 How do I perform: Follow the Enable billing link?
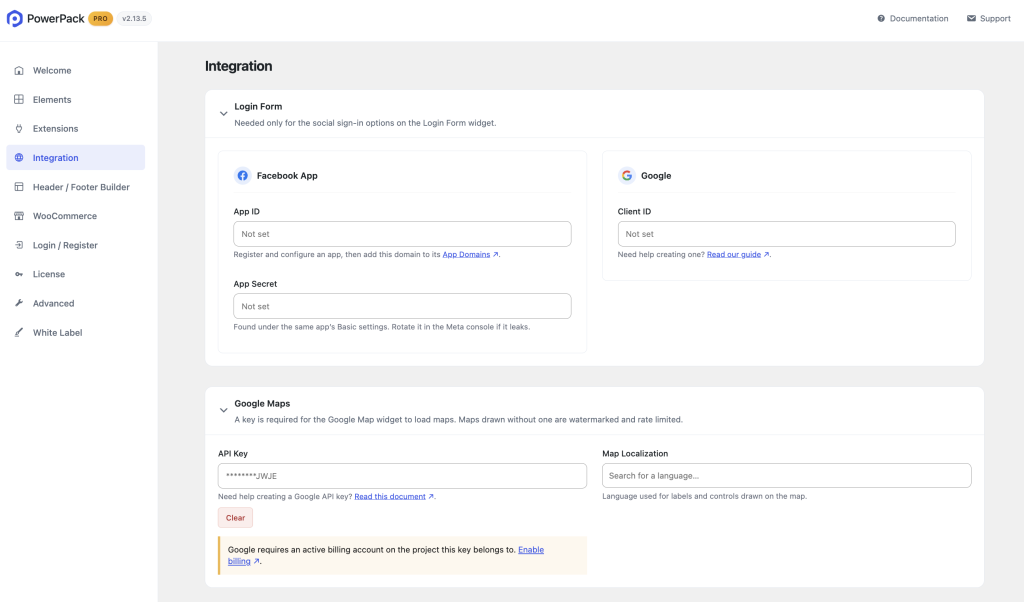coord(530,550)
